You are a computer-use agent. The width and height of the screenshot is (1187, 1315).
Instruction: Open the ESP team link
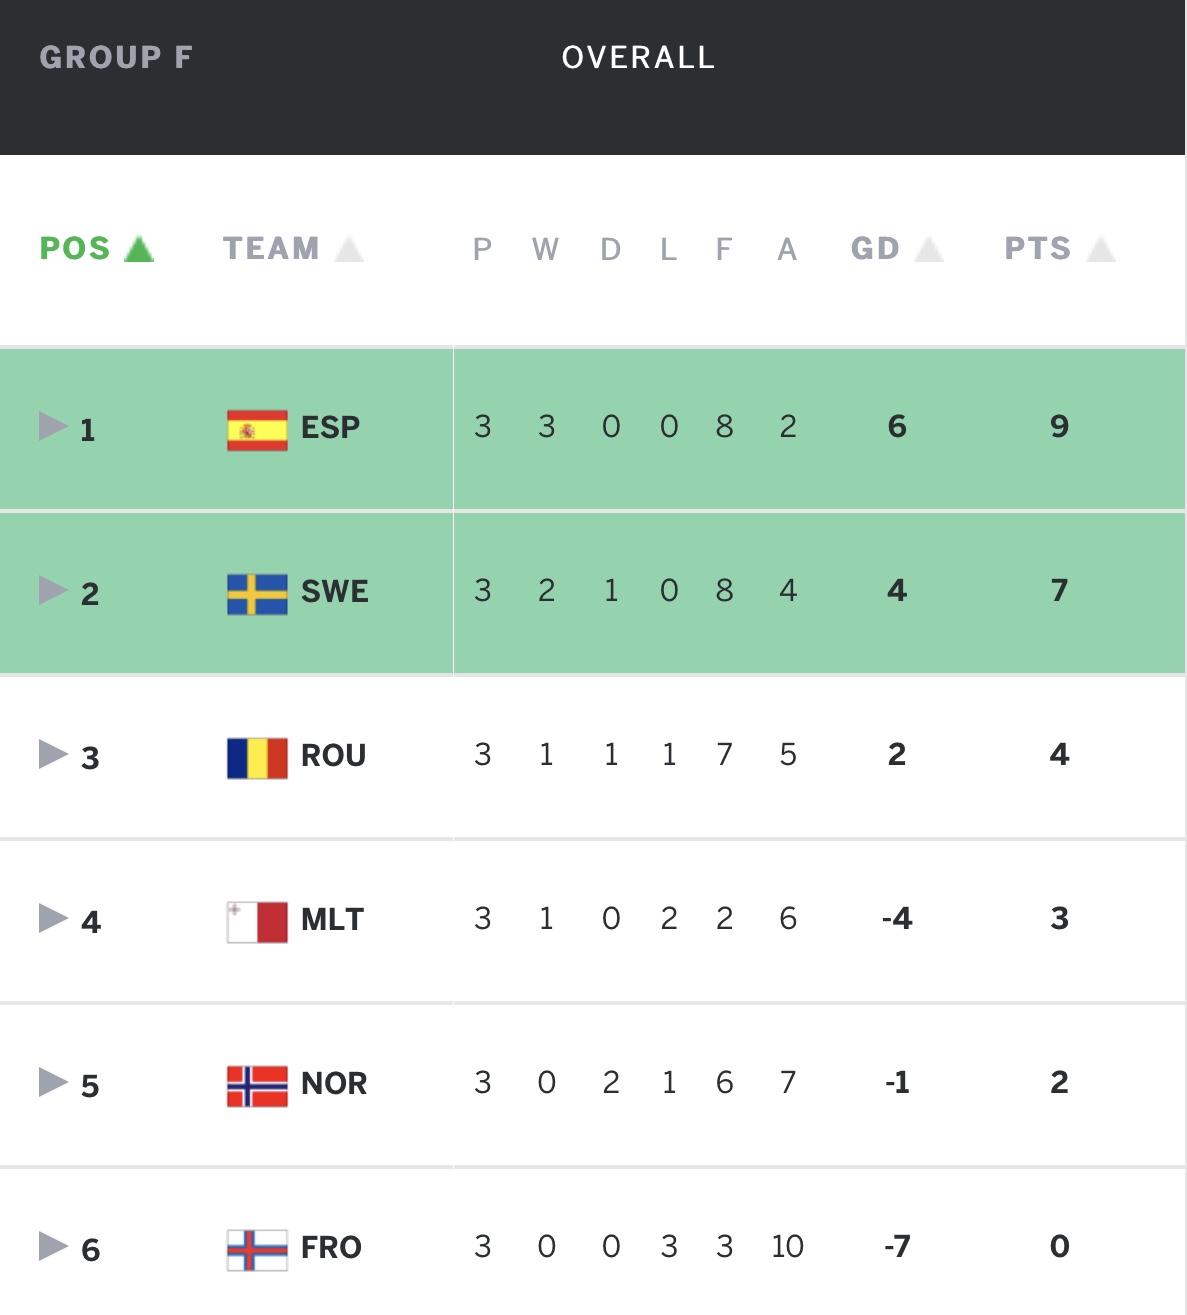[x=330, y=428]
